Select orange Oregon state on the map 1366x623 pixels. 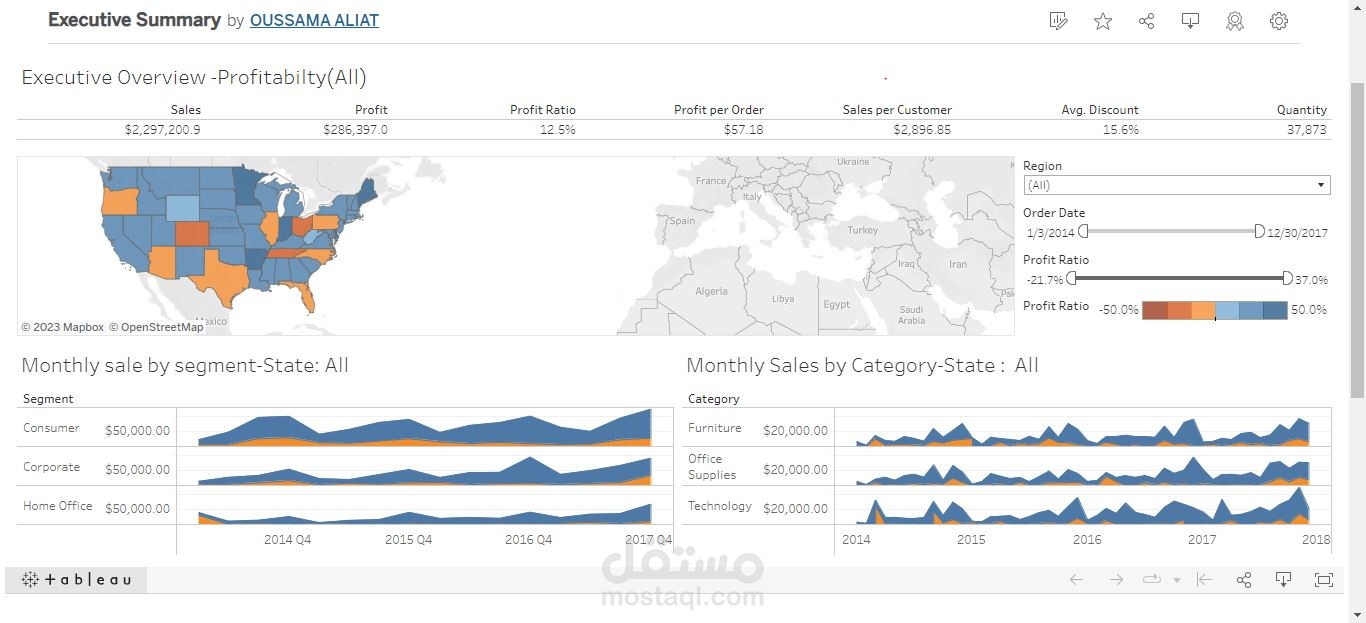[x=119, y=200]
